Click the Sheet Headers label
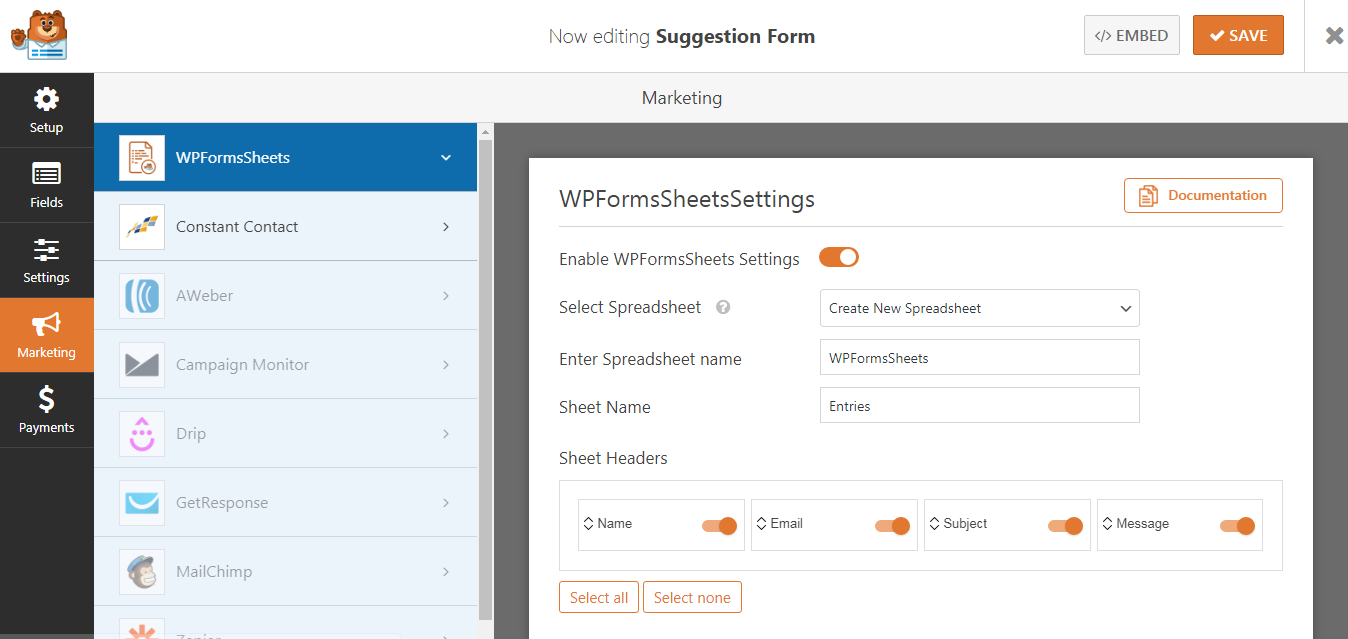1348x639 pixels. click(x=613, y=459)
